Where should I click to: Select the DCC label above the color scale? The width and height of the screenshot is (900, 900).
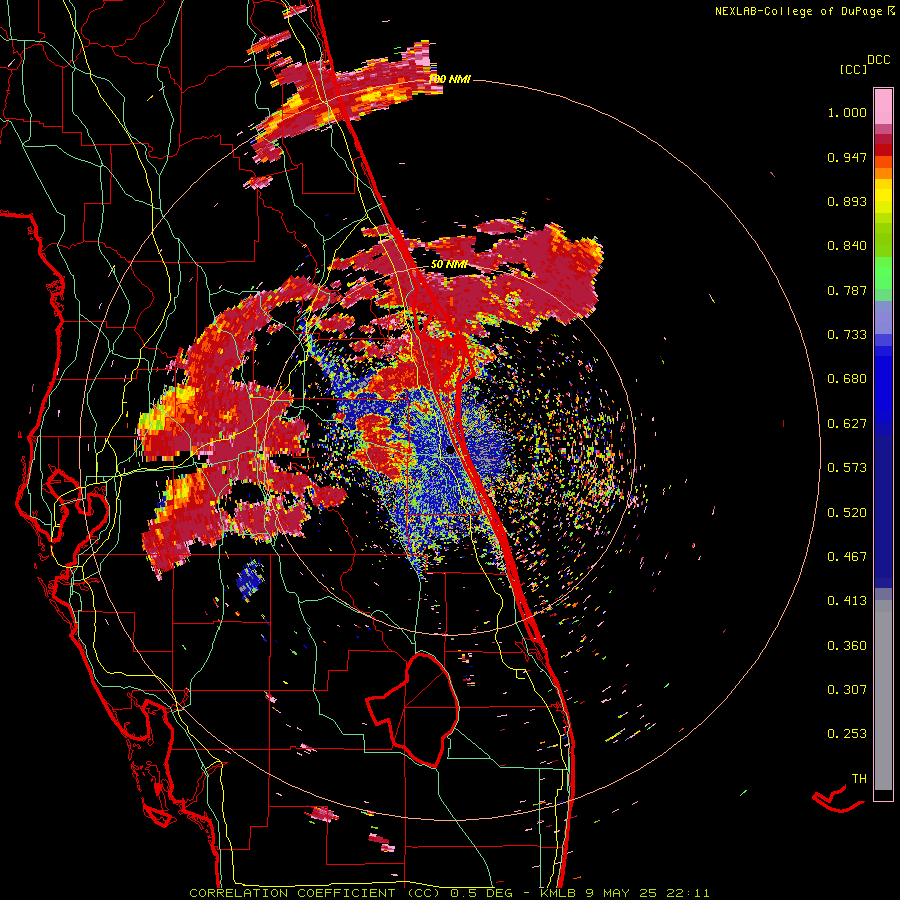[878, 60]
